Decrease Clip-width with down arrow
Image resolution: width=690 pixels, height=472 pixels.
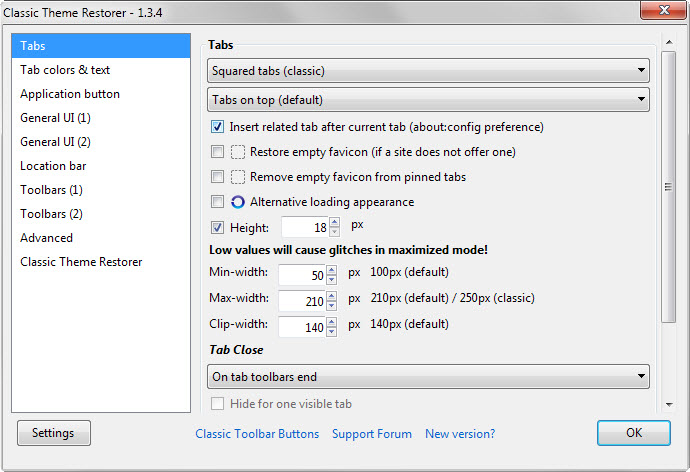(332, 332)
